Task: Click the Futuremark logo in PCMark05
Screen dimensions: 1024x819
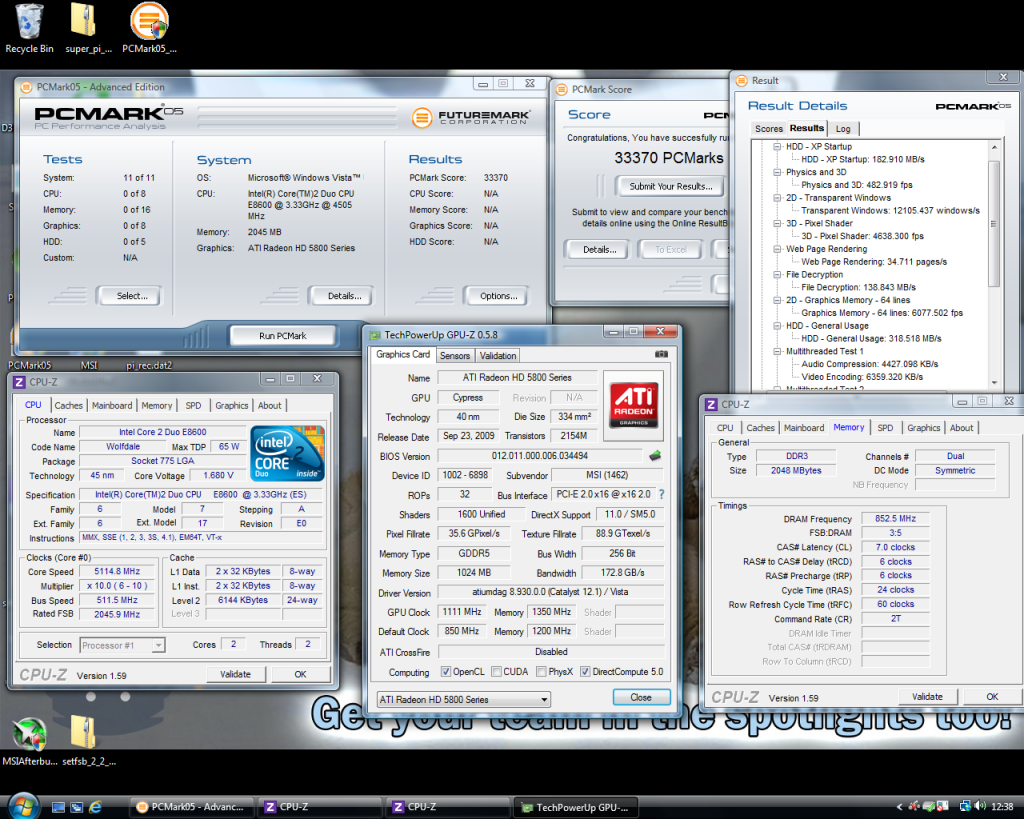Action: click(x=471, y=118)
